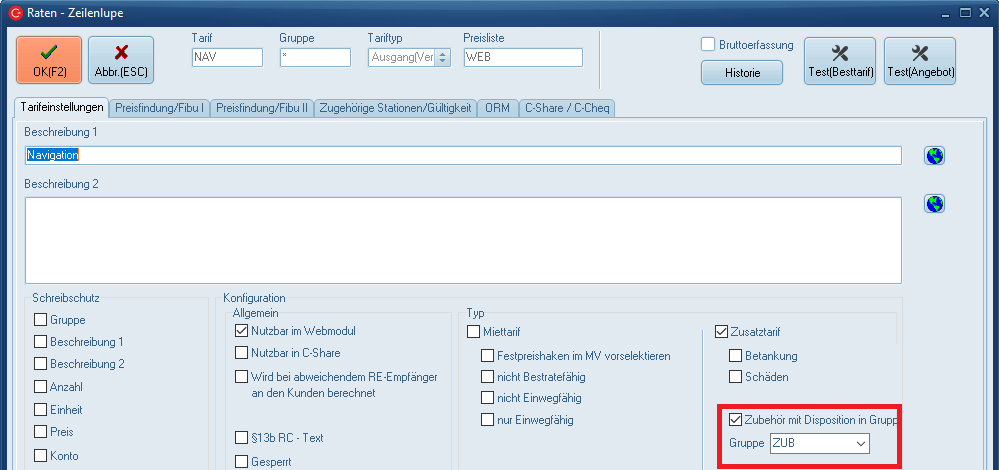Click the globe icon beside Beschreibung 2
This screenshot has height=470, width=999.
pyautogui.click(x=935, y=204)
